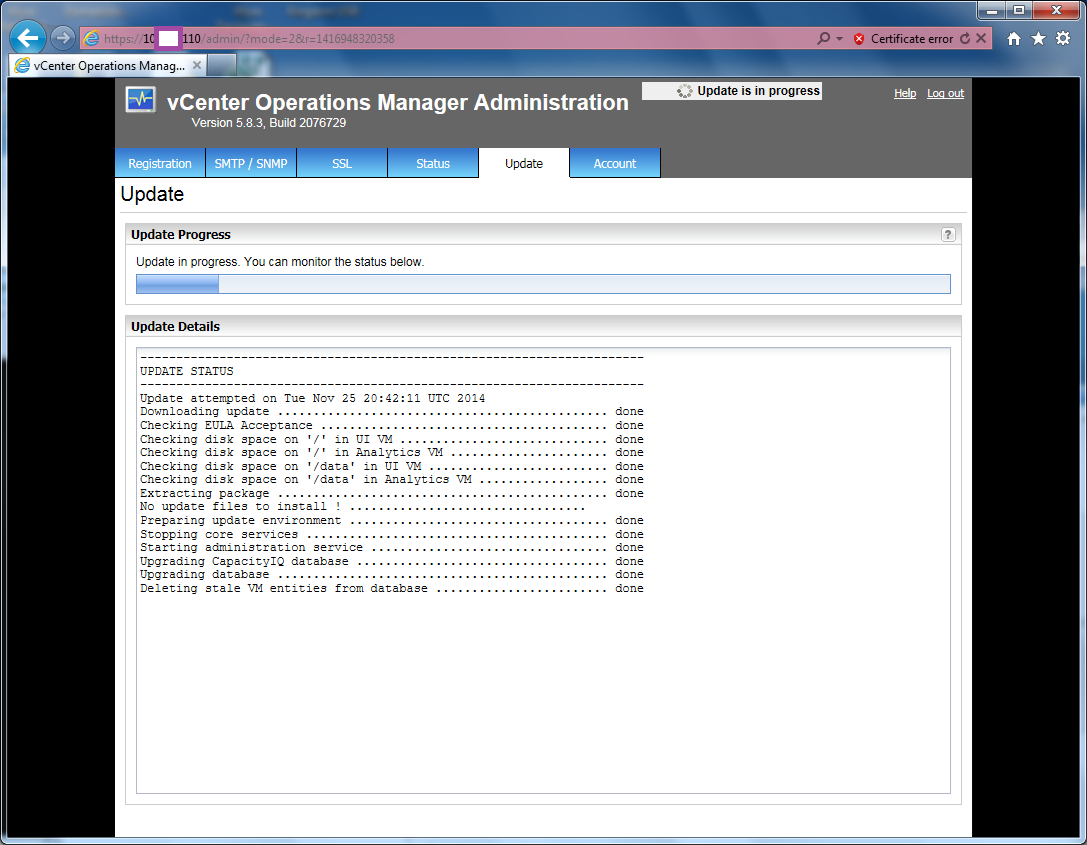Select the Update tab
1087x845 pixels.
click(x=523, y=164)
